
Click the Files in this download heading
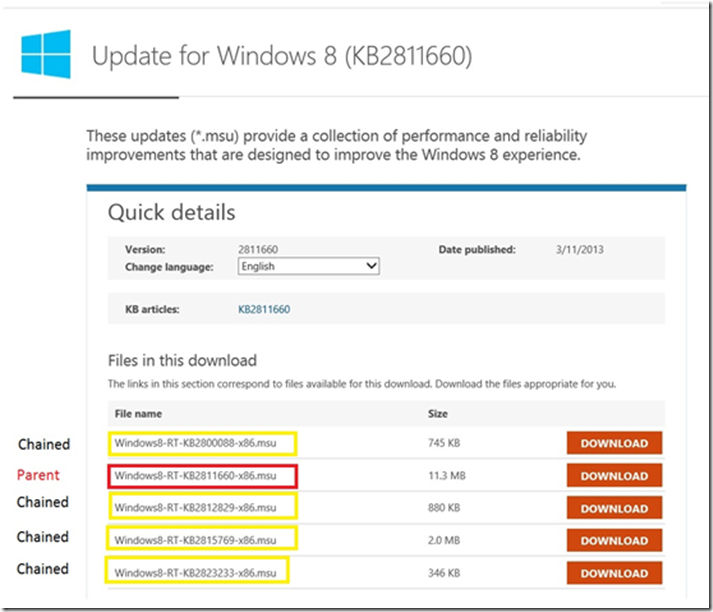coord(182,361)
